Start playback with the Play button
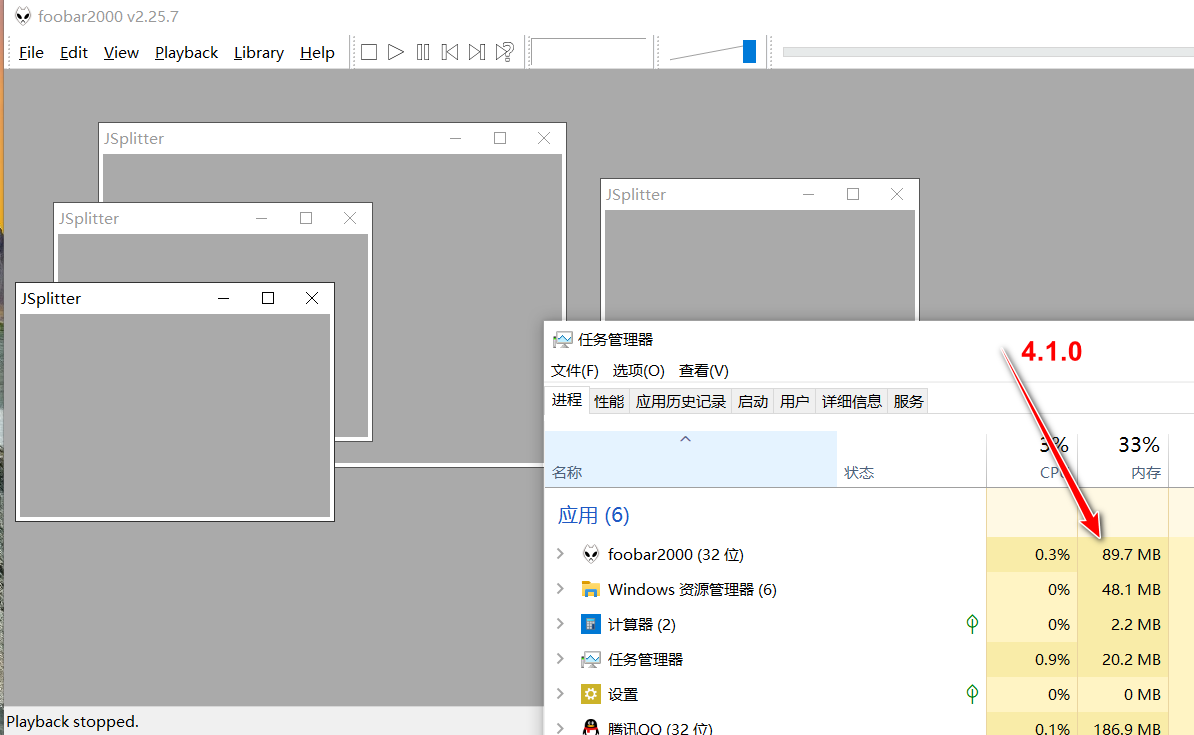1194x735 pixels. coord(396,52)
